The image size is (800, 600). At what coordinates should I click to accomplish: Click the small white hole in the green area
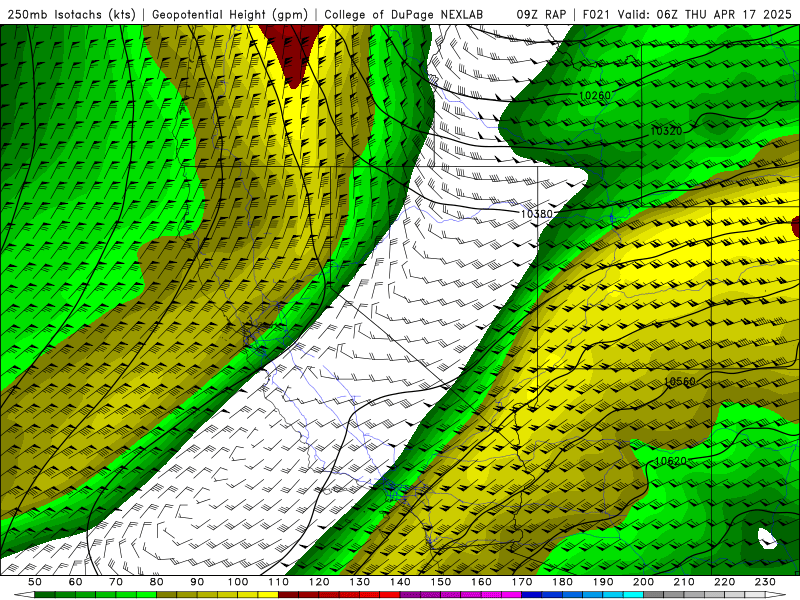[x=767, y=539]
